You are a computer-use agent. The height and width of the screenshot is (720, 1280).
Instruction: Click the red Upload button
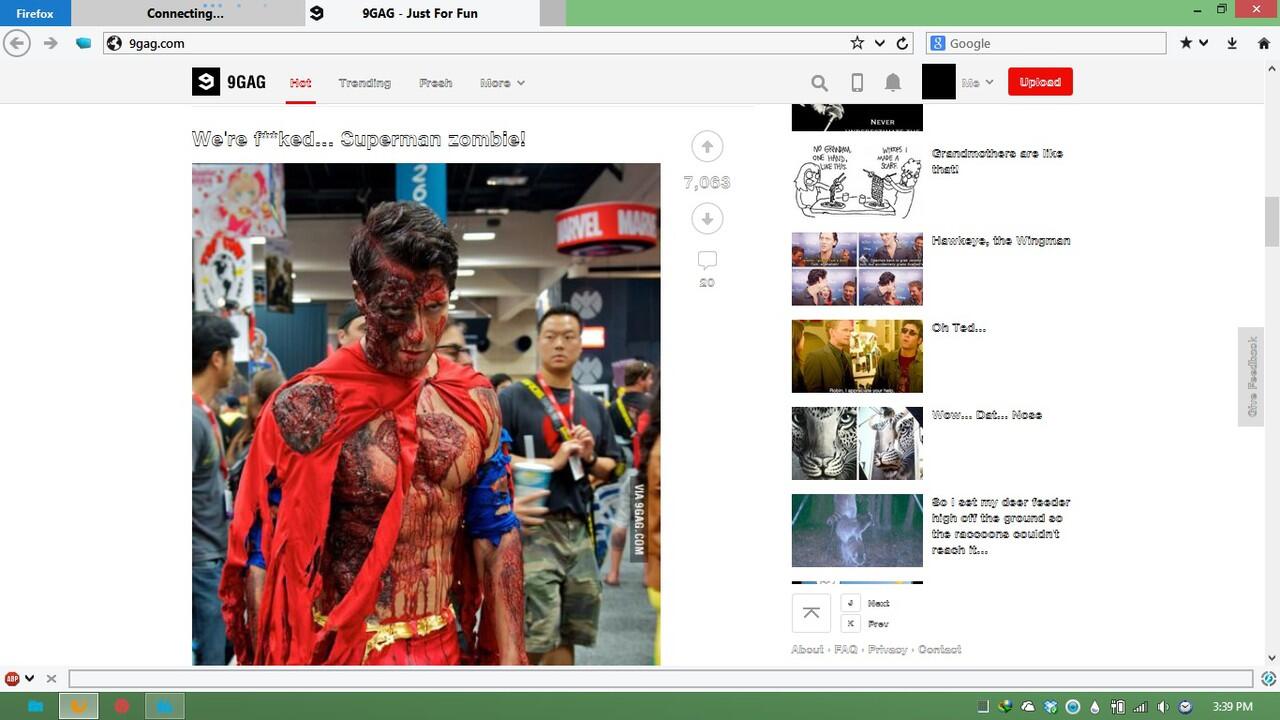click(1040, 82)
